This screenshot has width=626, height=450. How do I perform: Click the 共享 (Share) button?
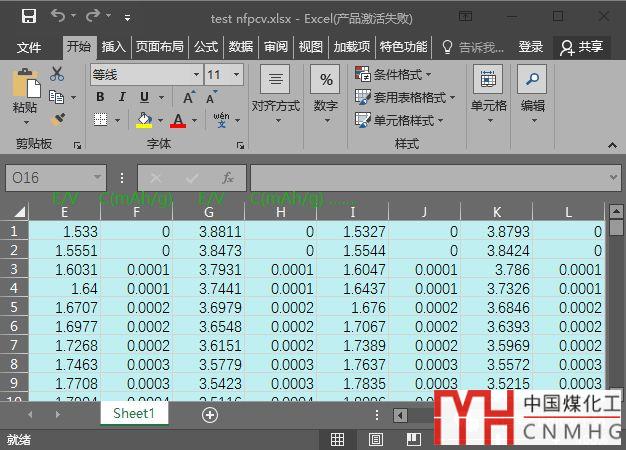coord(582,47)
